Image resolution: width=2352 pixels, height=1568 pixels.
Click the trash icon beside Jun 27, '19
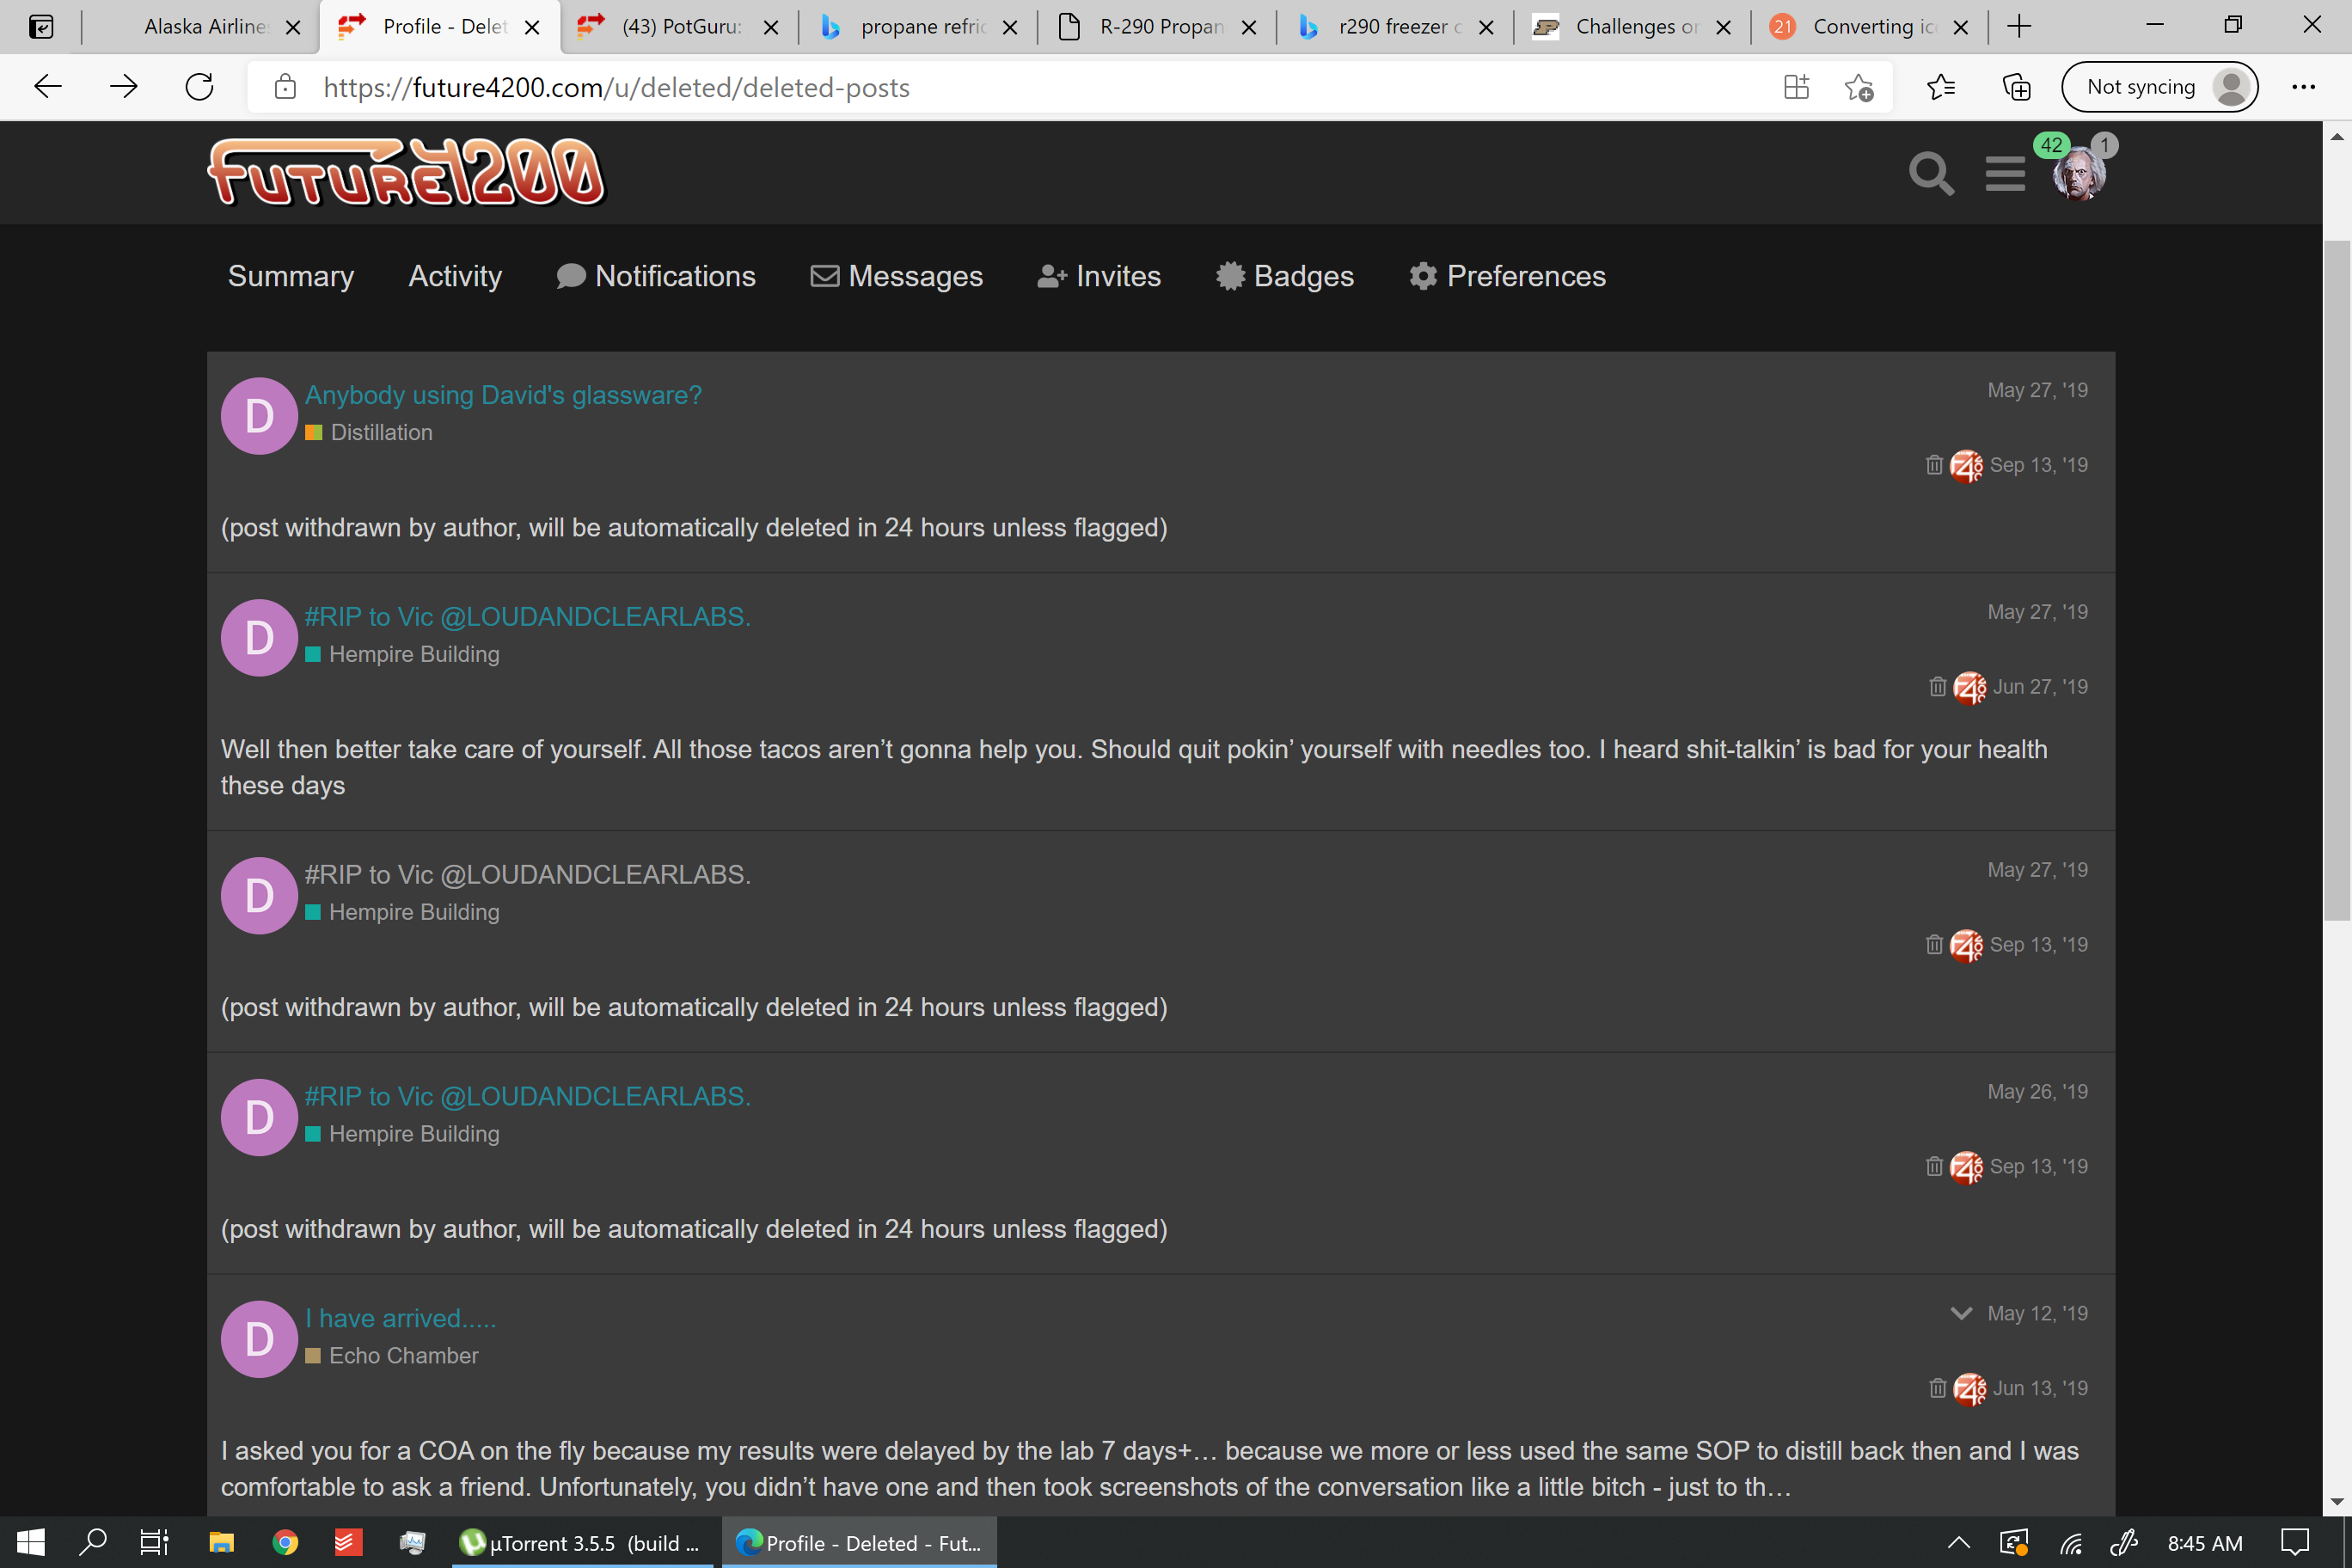(1937, 687)
